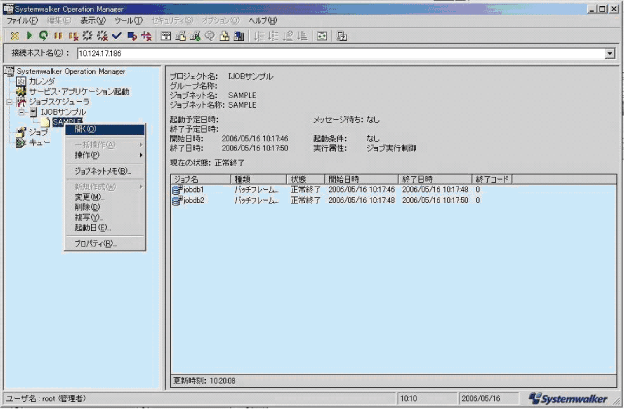The width and height of the screenshot is (624, 409).
Task: Choose ジョブネットメモ in context menu
Action: click(x=105, y=171)
